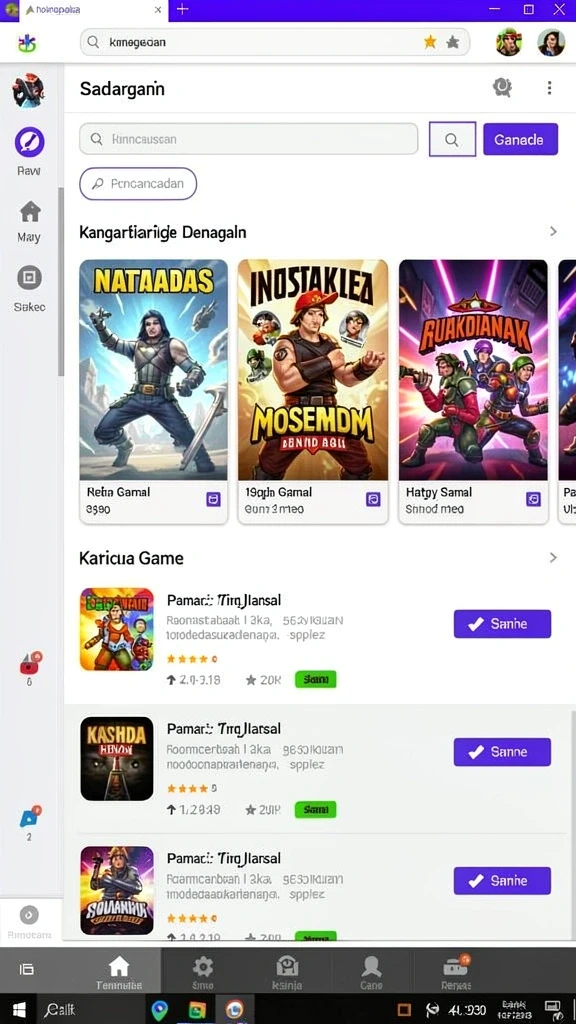Click purple badge icon on NATAADAS card
Viewport: 576px width, 1024px height.
coord(213,500)
